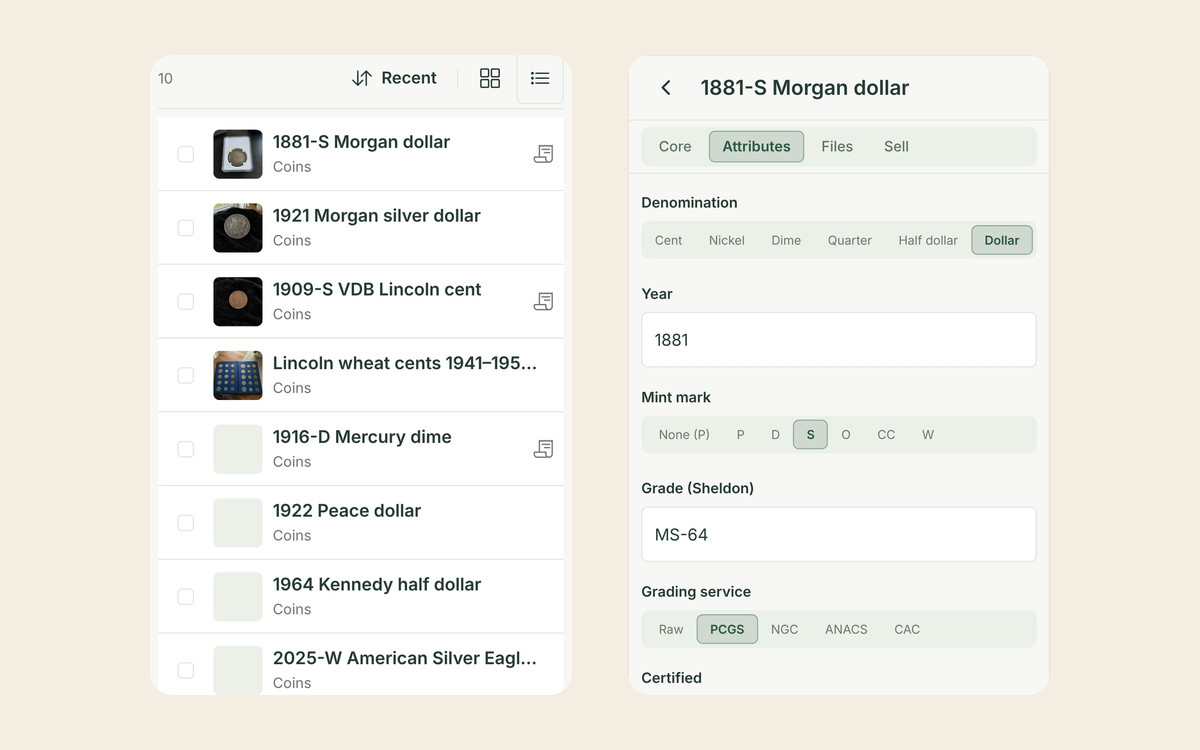This screenshot has height=750, width=1200.
Task: Select checkbox for 2025-W American Silver Eagle
Action: point(186,670)
